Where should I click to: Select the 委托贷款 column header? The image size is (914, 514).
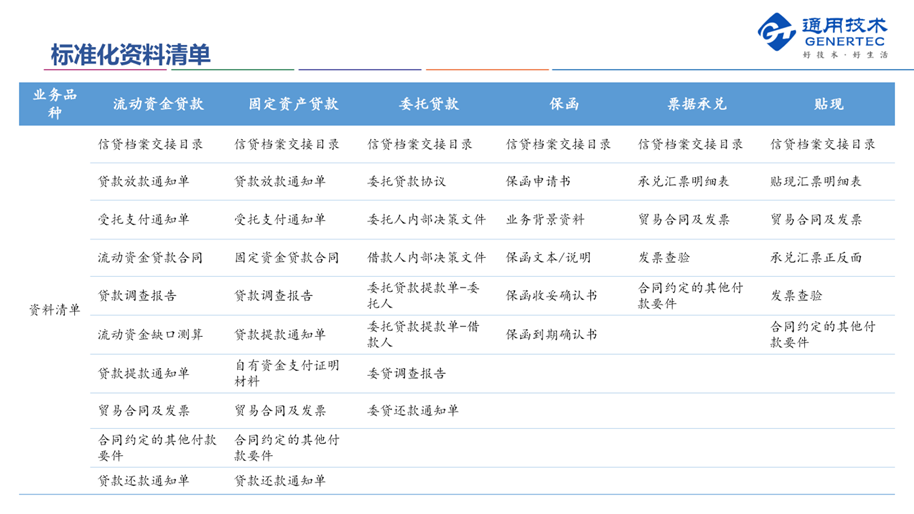click(428, 104)
